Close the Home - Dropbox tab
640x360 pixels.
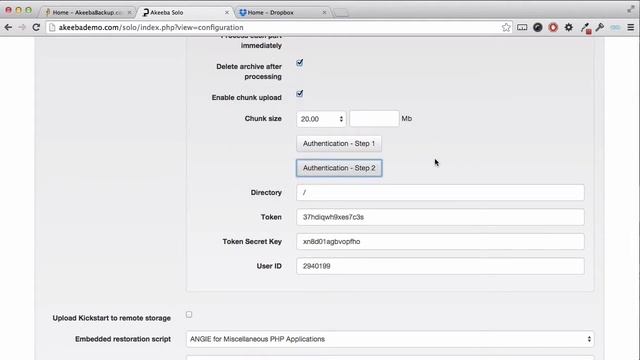[324, 13]
